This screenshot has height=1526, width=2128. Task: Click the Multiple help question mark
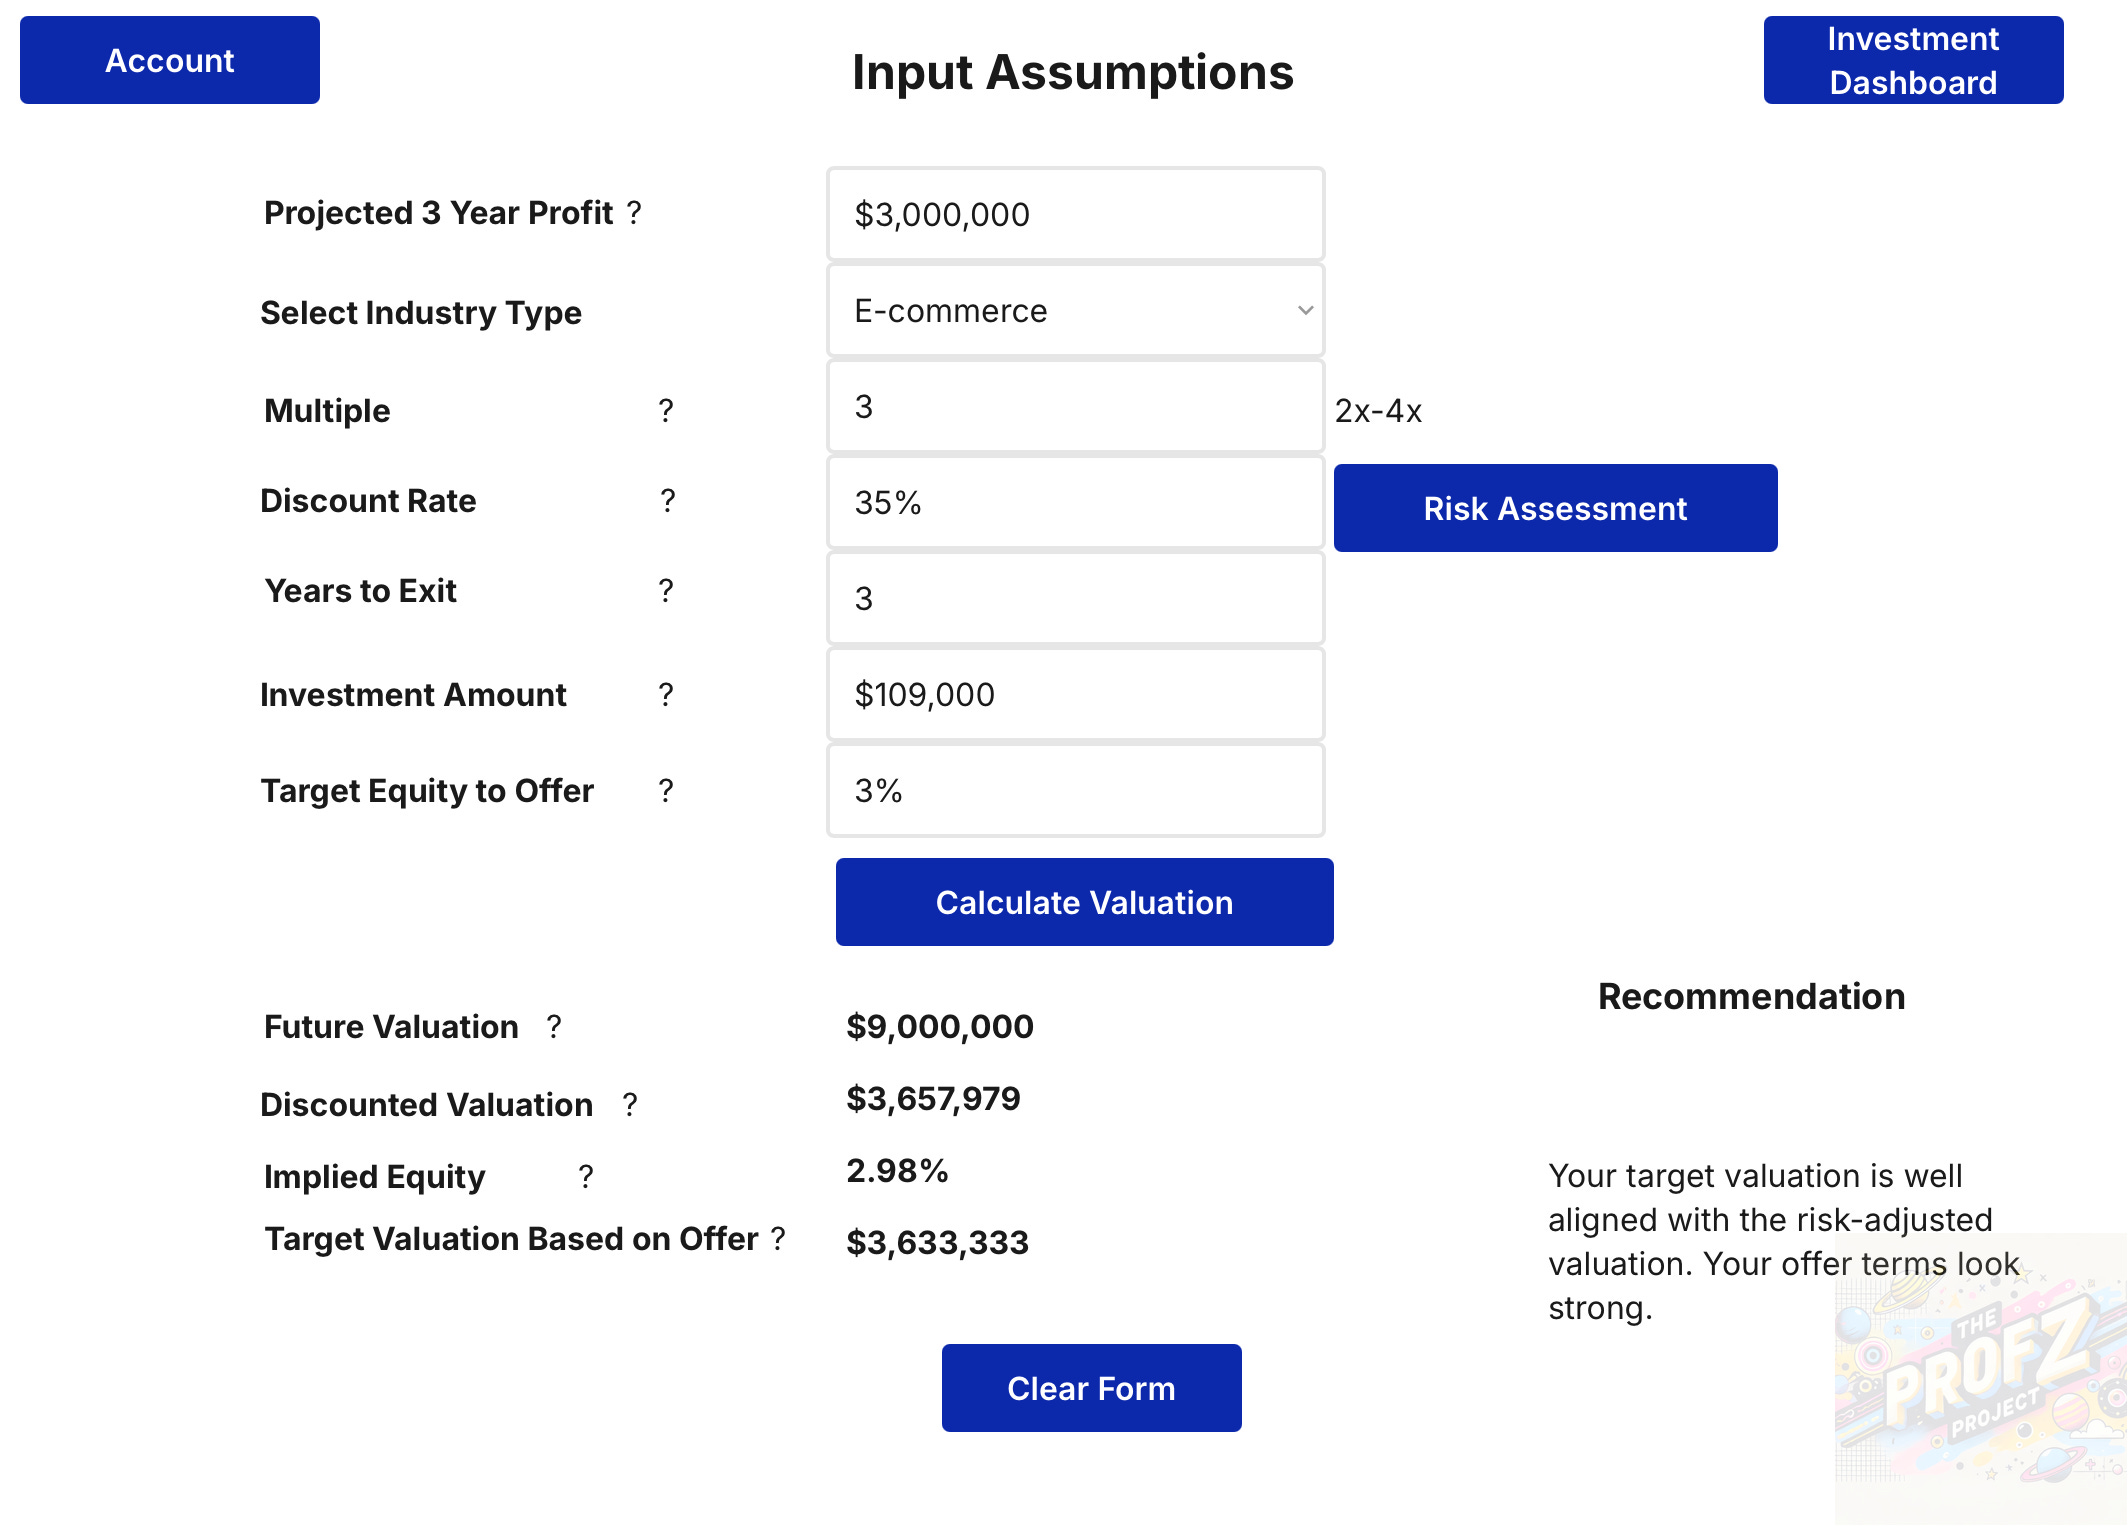point(666,410)
